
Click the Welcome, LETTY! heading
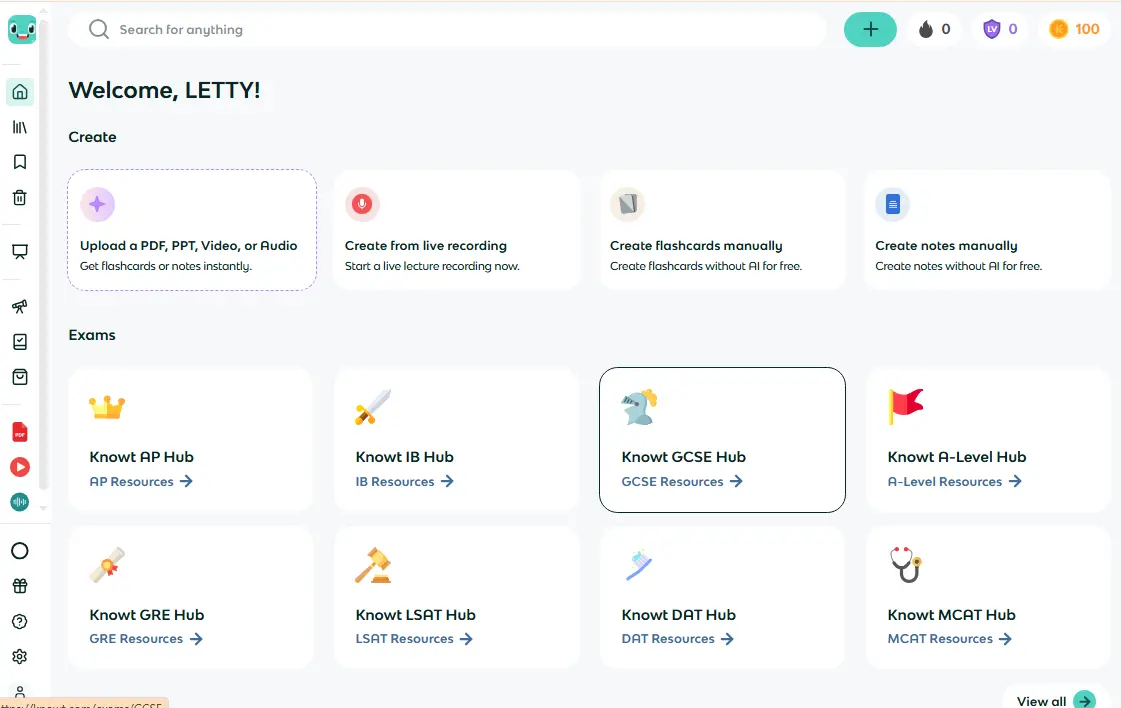click(164, 90)
